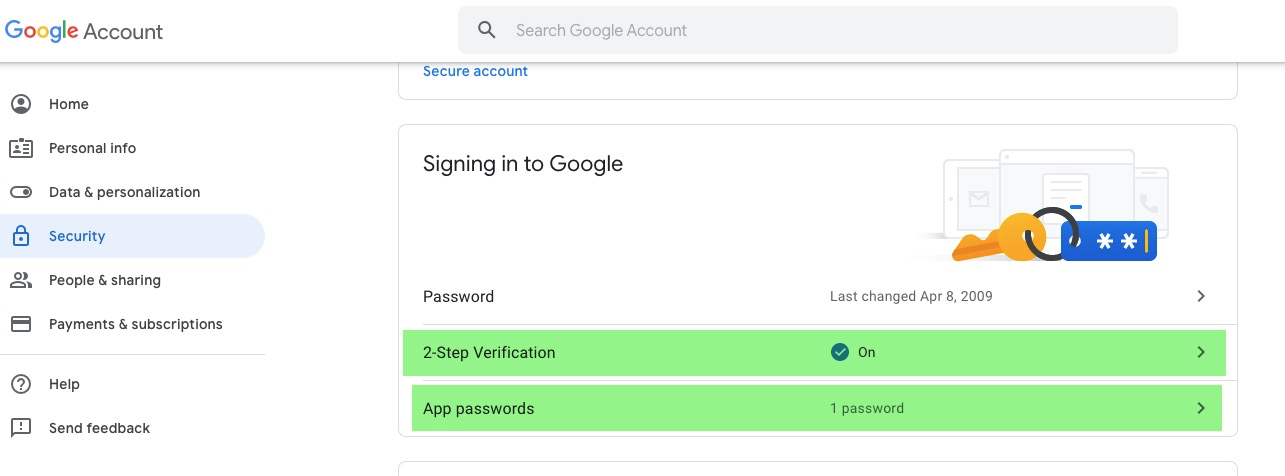
Task: Click the Security padlock icon
Action: pos(20,236)
